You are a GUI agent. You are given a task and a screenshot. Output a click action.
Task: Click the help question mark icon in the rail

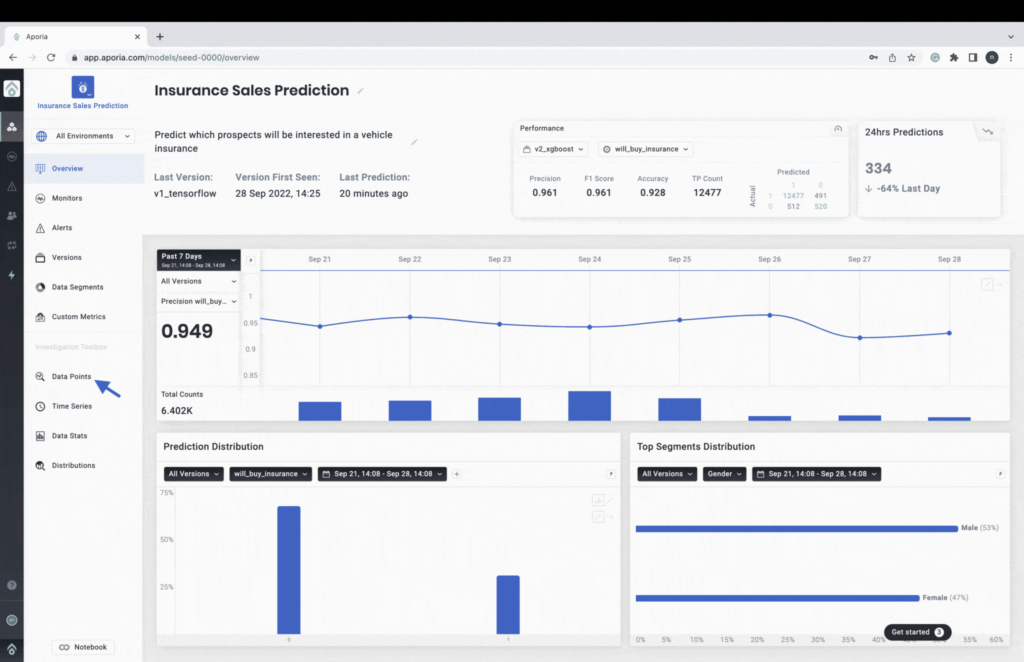click(12, 586)
